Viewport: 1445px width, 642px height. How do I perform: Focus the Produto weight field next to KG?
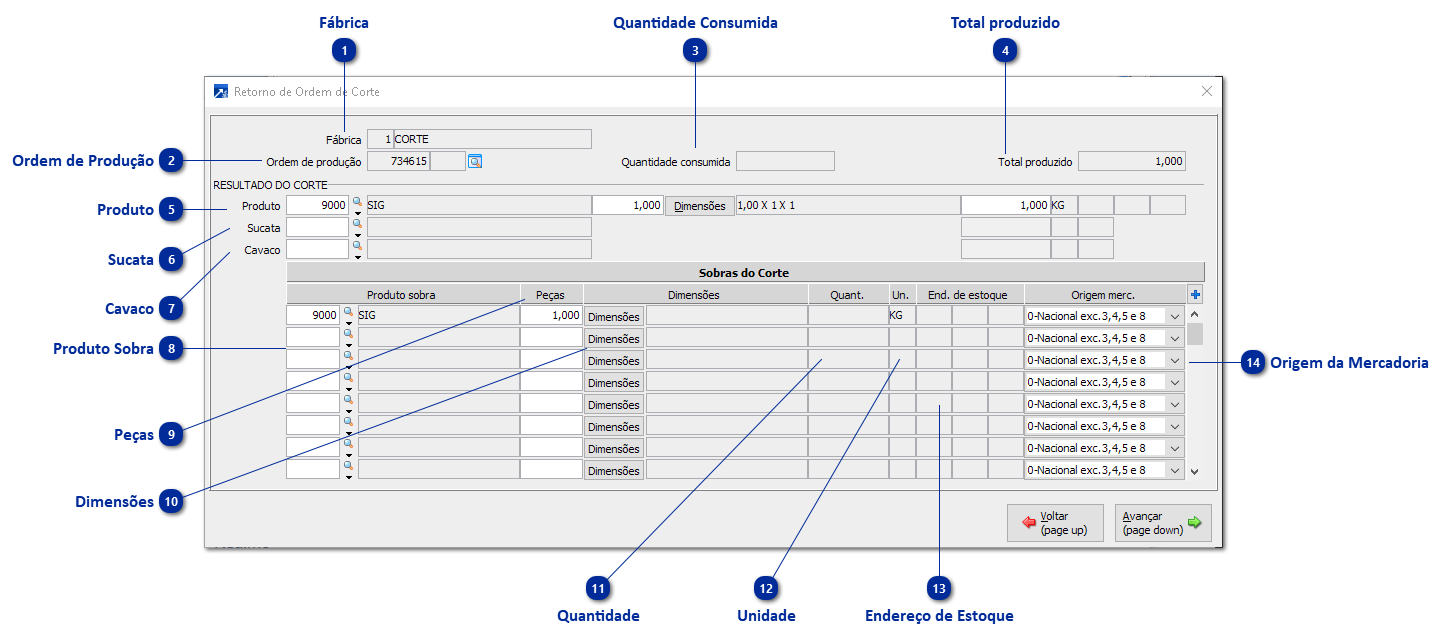tap(1005, 205)
